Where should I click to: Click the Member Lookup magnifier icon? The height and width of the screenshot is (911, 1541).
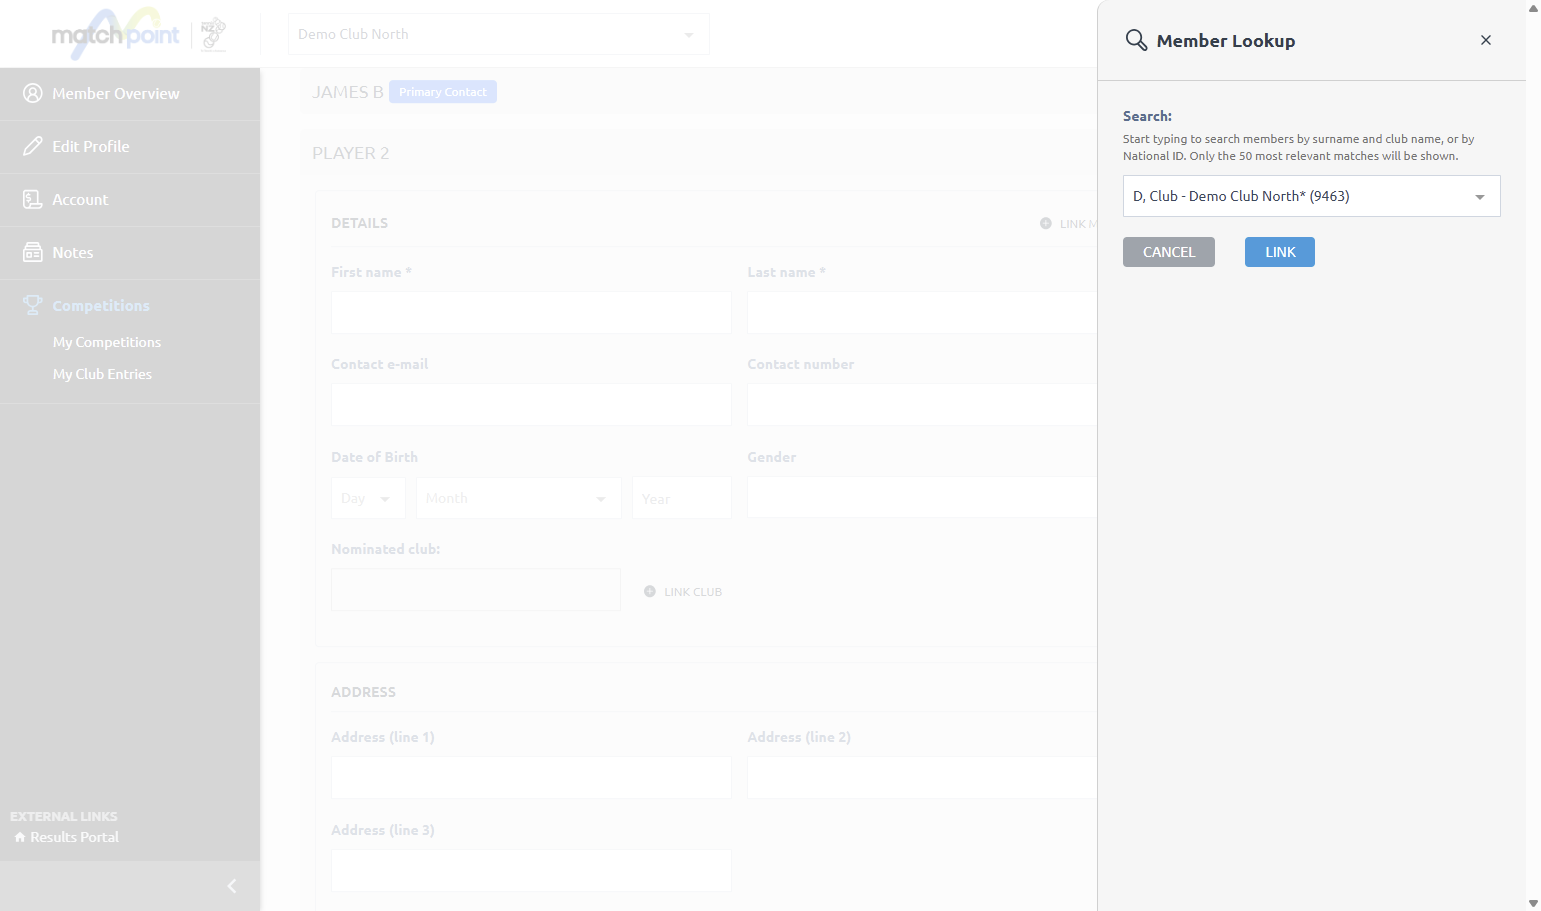click(1136, 40)
